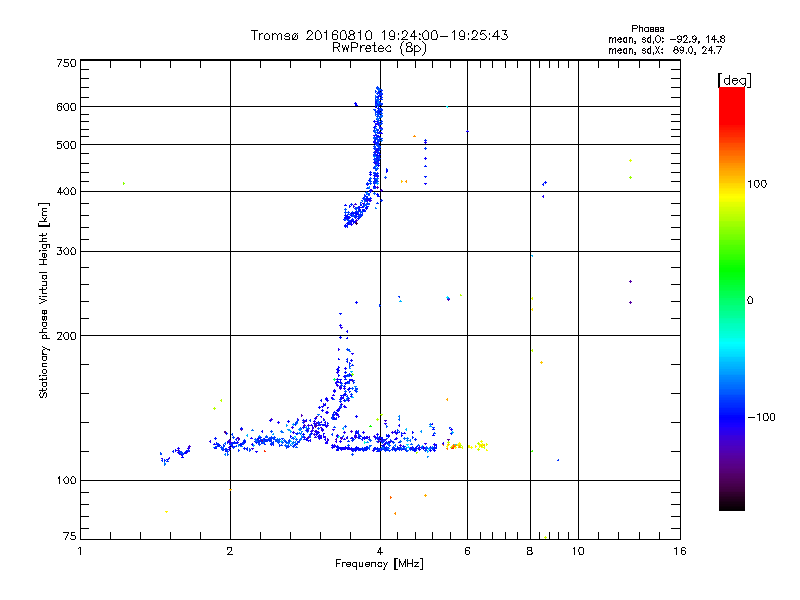Click the phase colorbar gradient
800x600 pixels.
732,299
